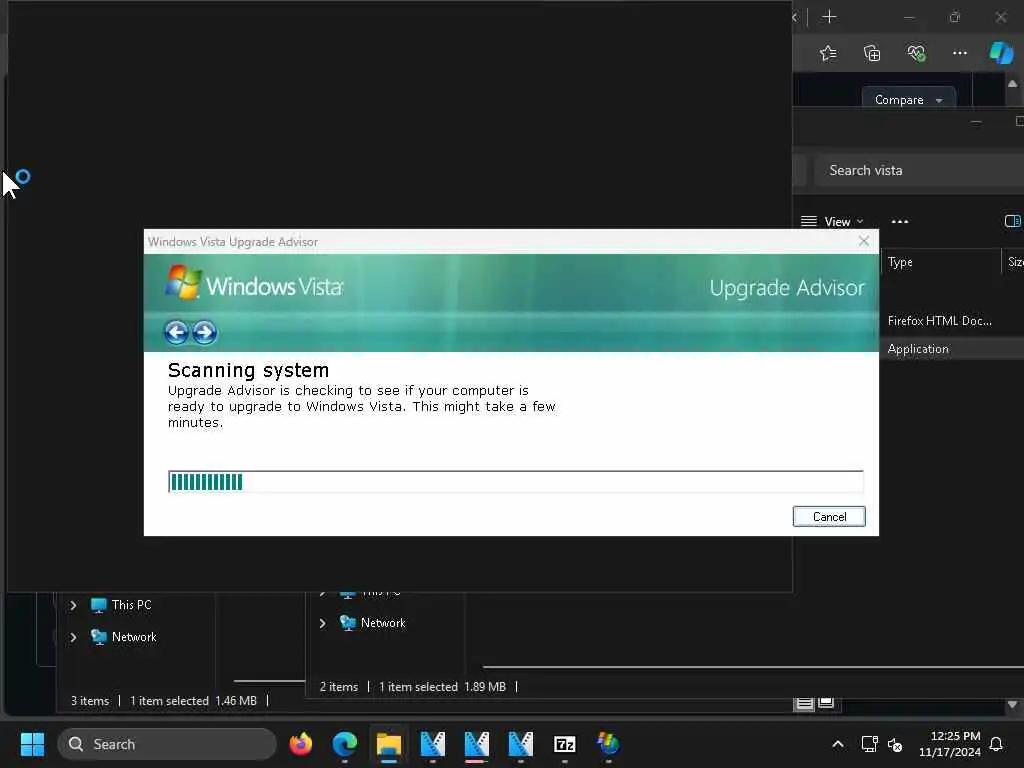Viewport: 1024px width, 768px height.
Task: Open the muted volume tray icon
Action: click(x=895, y=744)
